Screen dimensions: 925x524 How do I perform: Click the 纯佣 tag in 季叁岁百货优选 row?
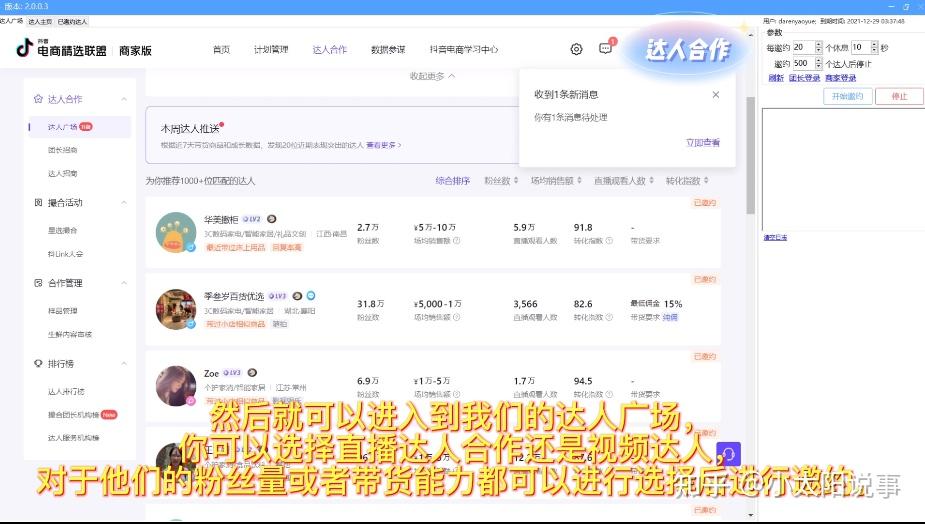[x=670, y=317]
